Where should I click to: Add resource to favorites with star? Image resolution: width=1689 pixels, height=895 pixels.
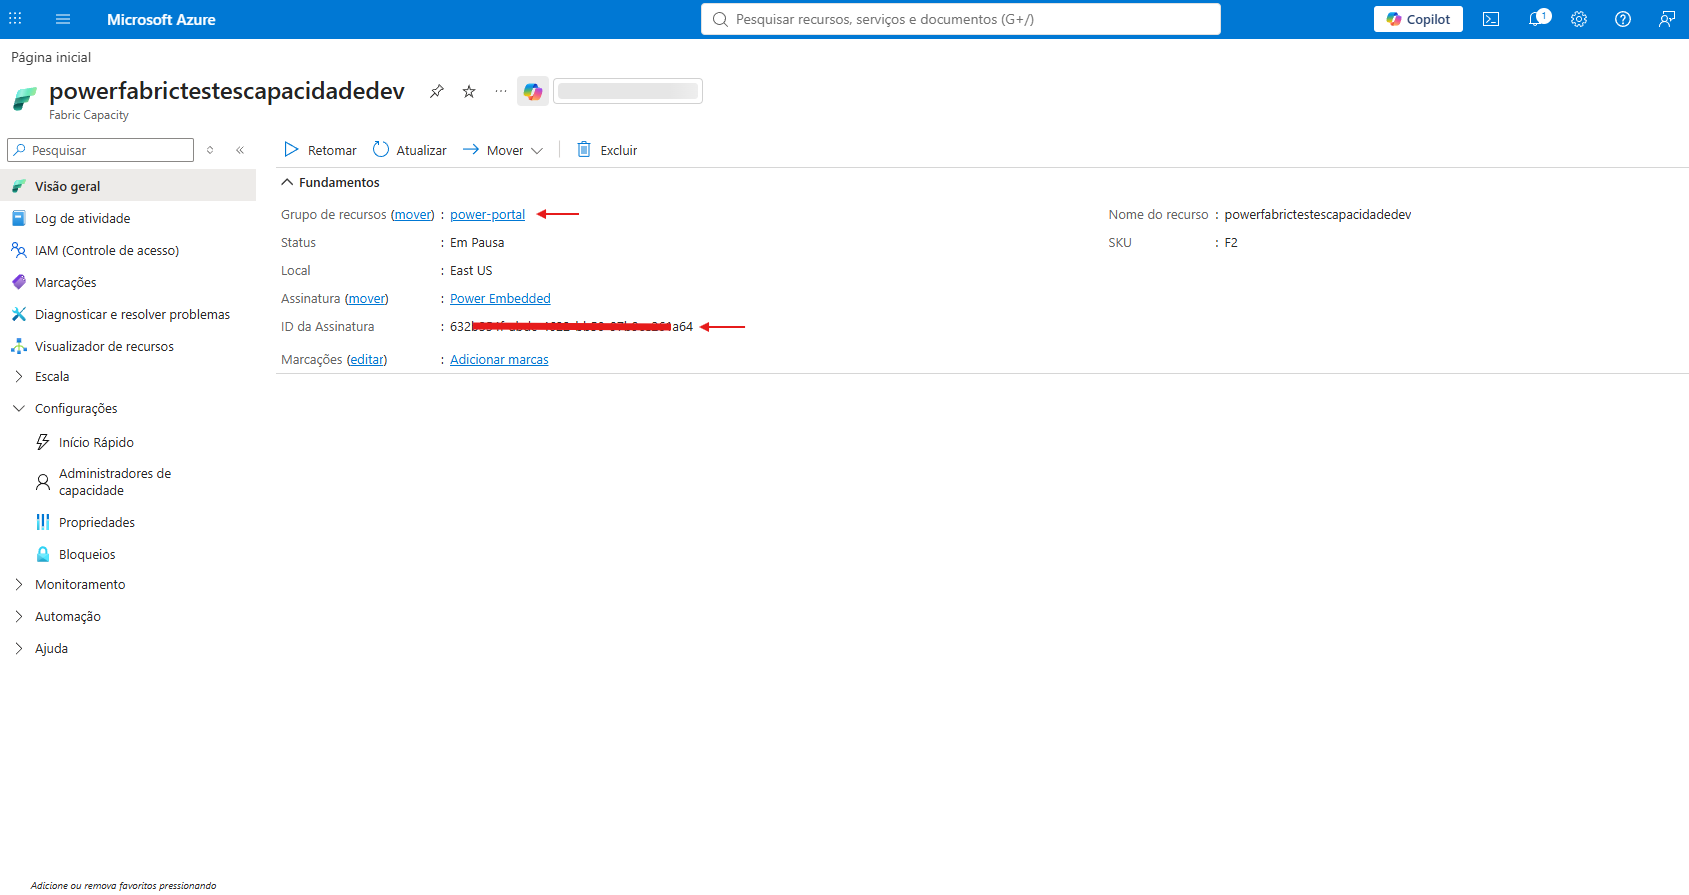pos(469,91)
